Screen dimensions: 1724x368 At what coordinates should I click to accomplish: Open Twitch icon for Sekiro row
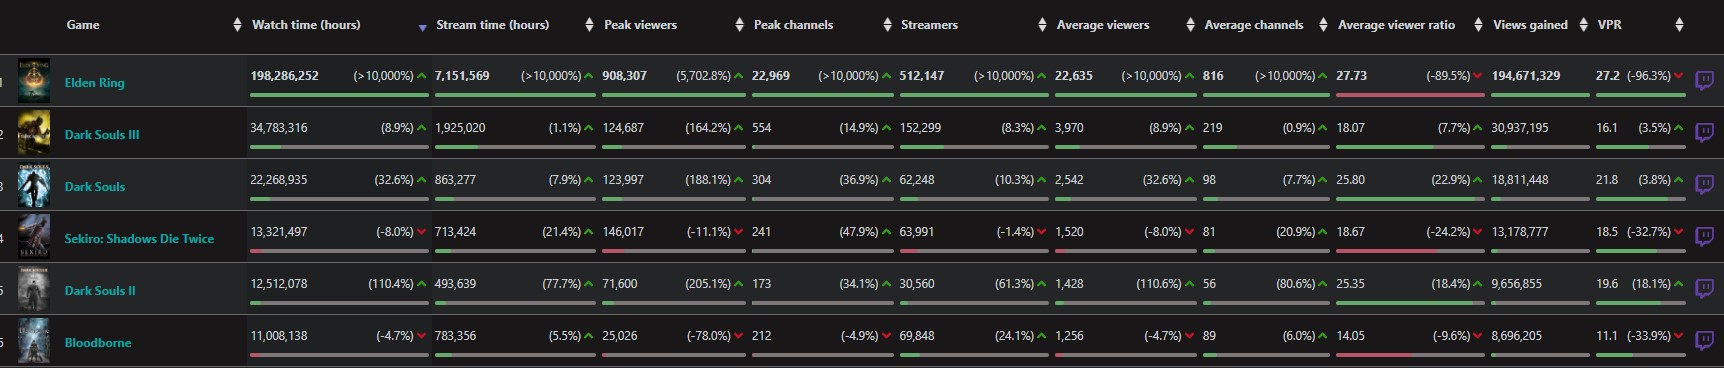pyautogui.click(x=1704, y=237)
